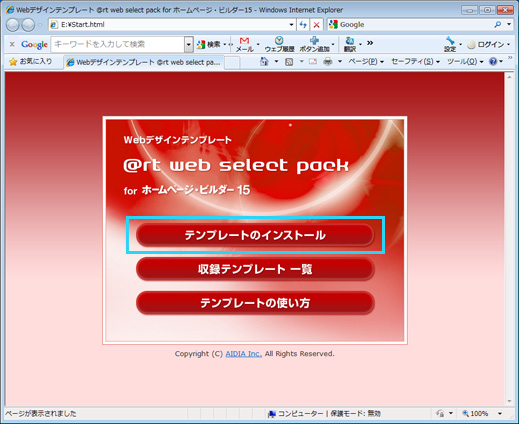Click the status bar privacy icon
The height and width of the screenshot is (424, 519).
(x=440, y=413)
